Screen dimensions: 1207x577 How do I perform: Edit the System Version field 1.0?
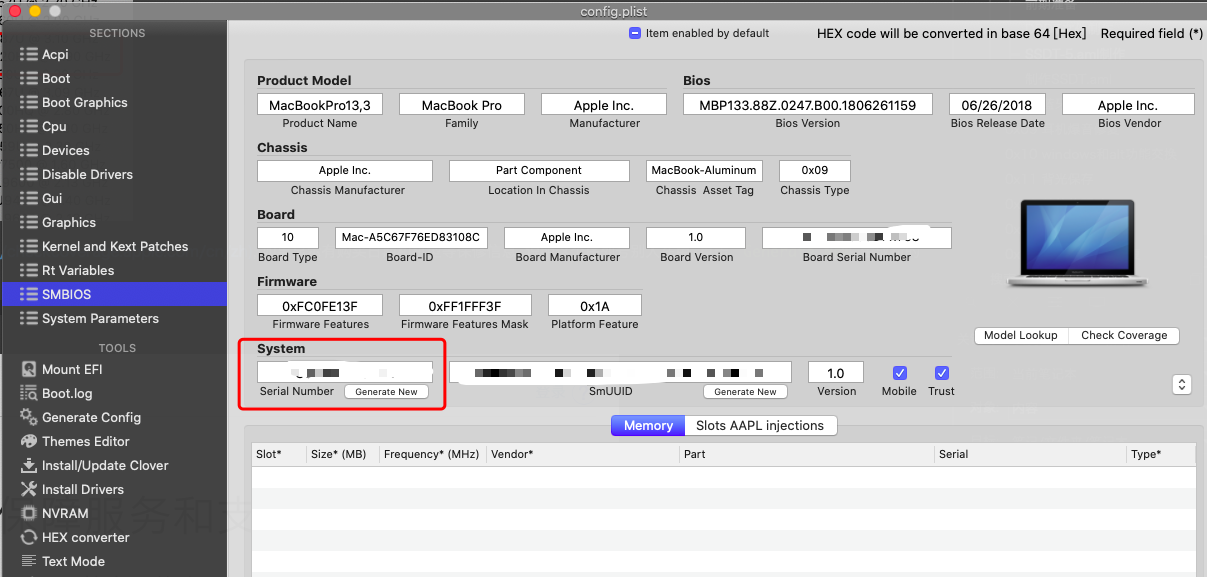[x=836, y=373]
